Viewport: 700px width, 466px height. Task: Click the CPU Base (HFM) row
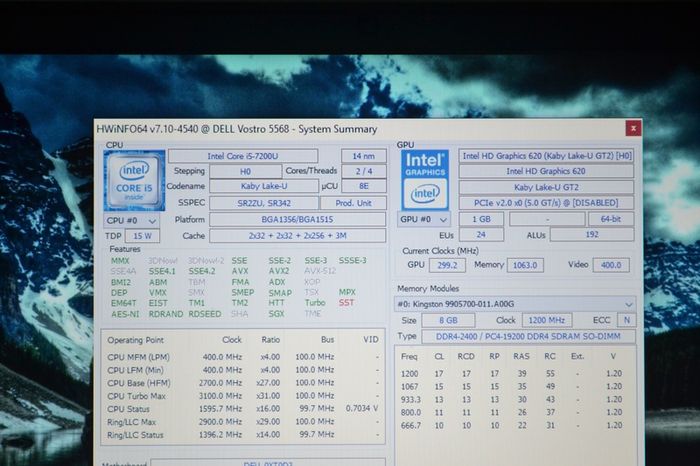(243, 383)
